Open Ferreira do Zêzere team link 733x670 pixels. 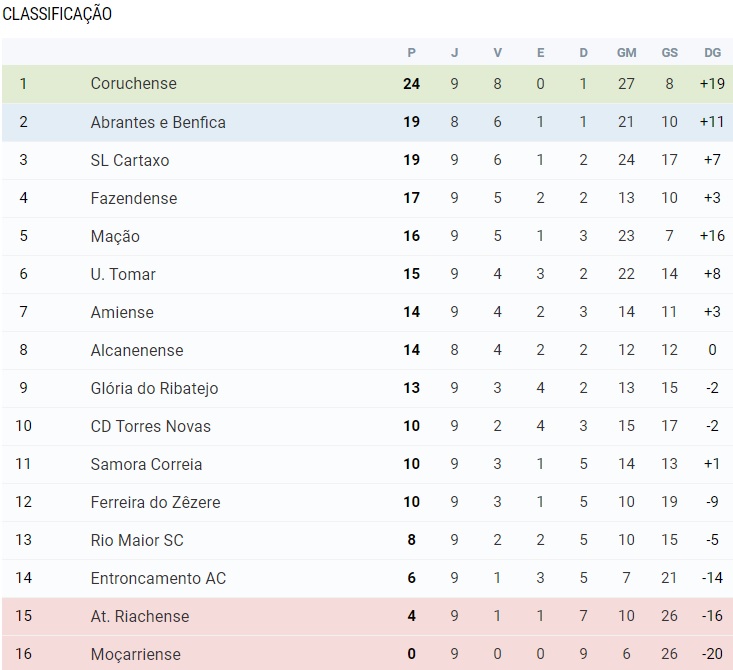pos(155,502)
